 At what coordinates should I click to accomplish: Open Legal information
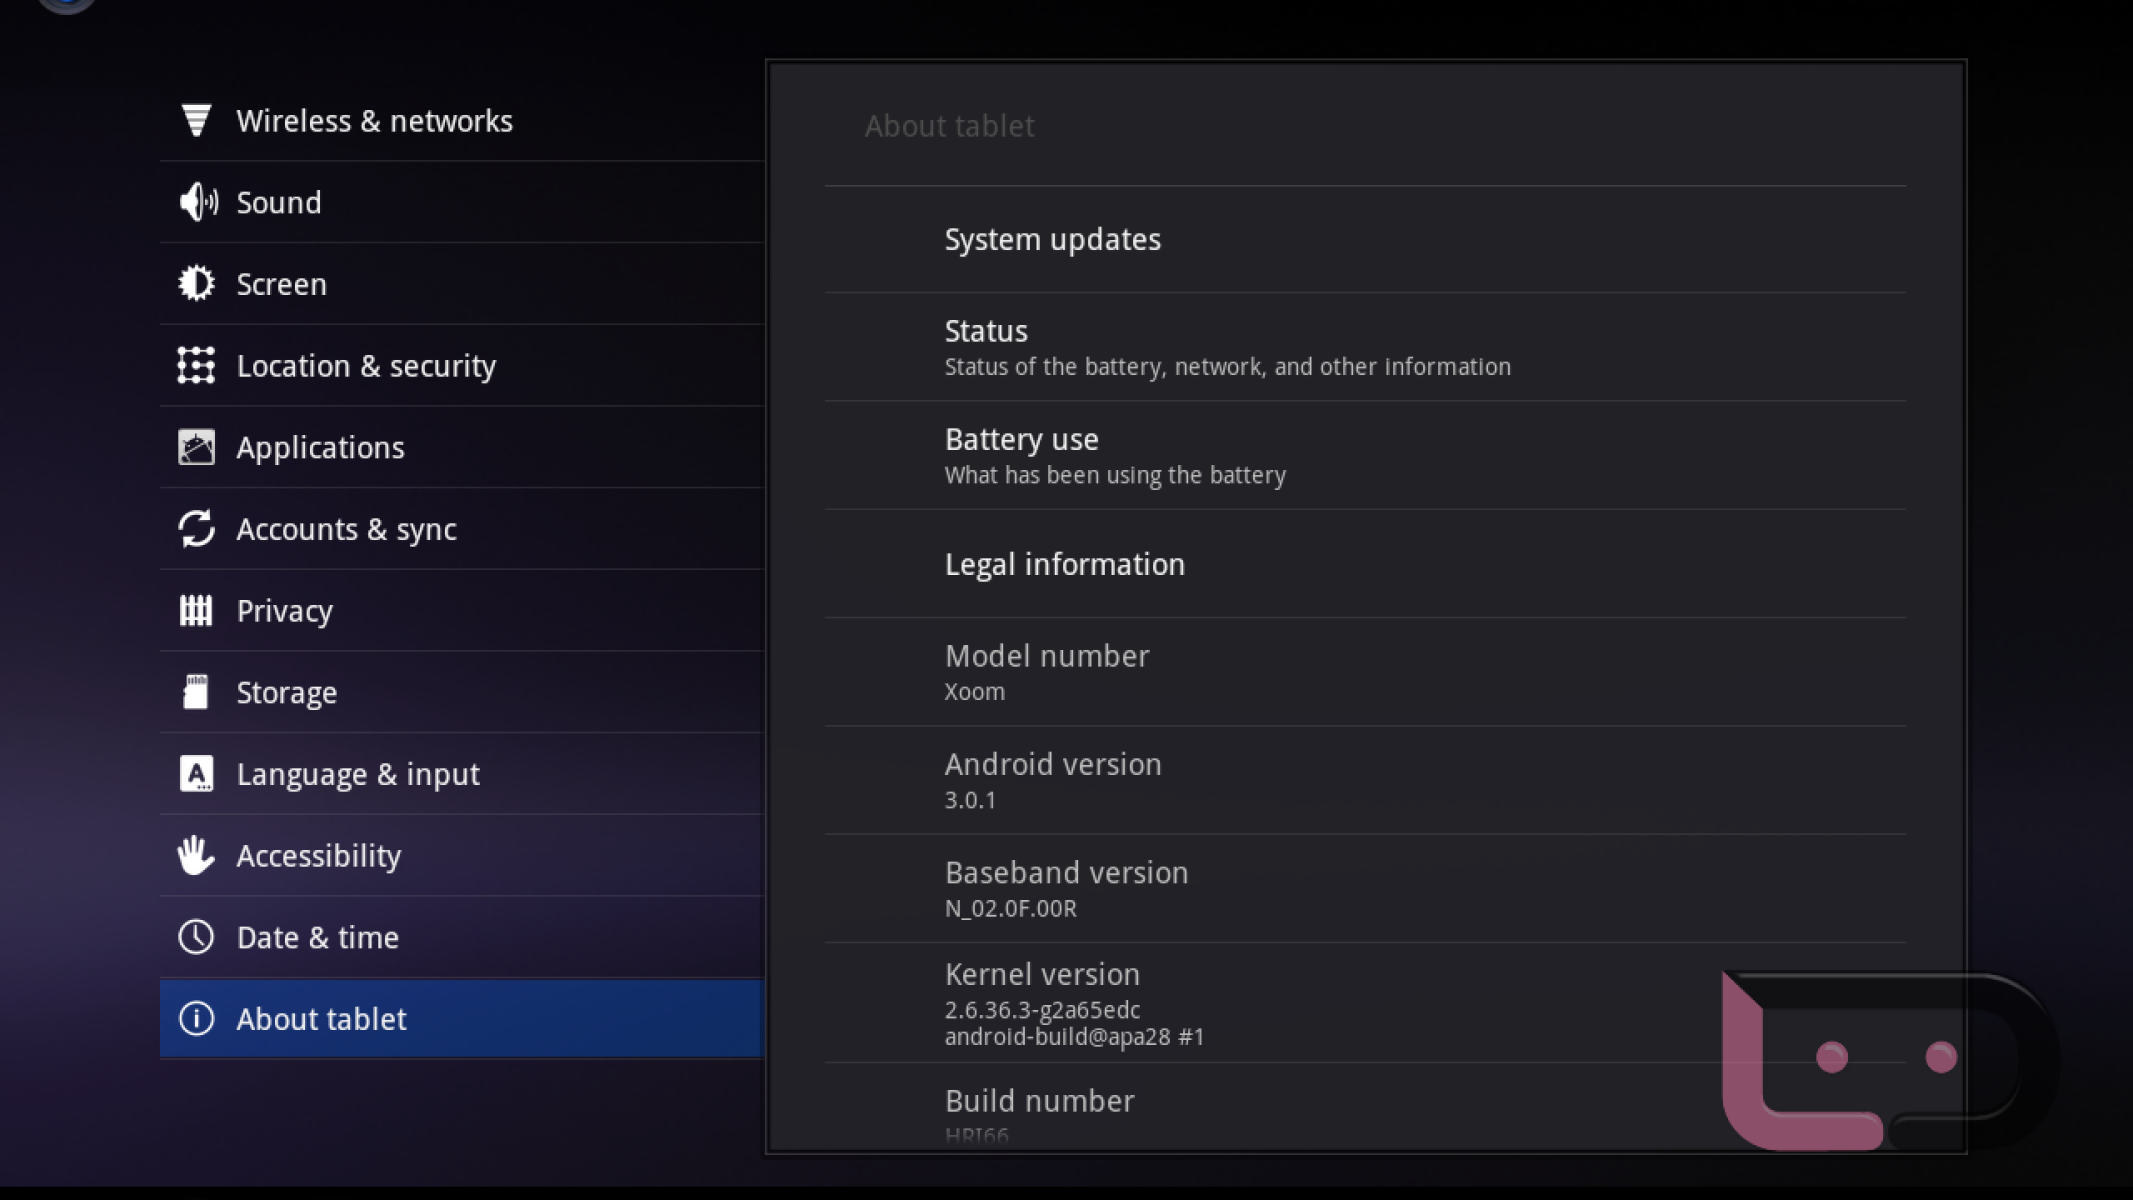coord(1064,565)
